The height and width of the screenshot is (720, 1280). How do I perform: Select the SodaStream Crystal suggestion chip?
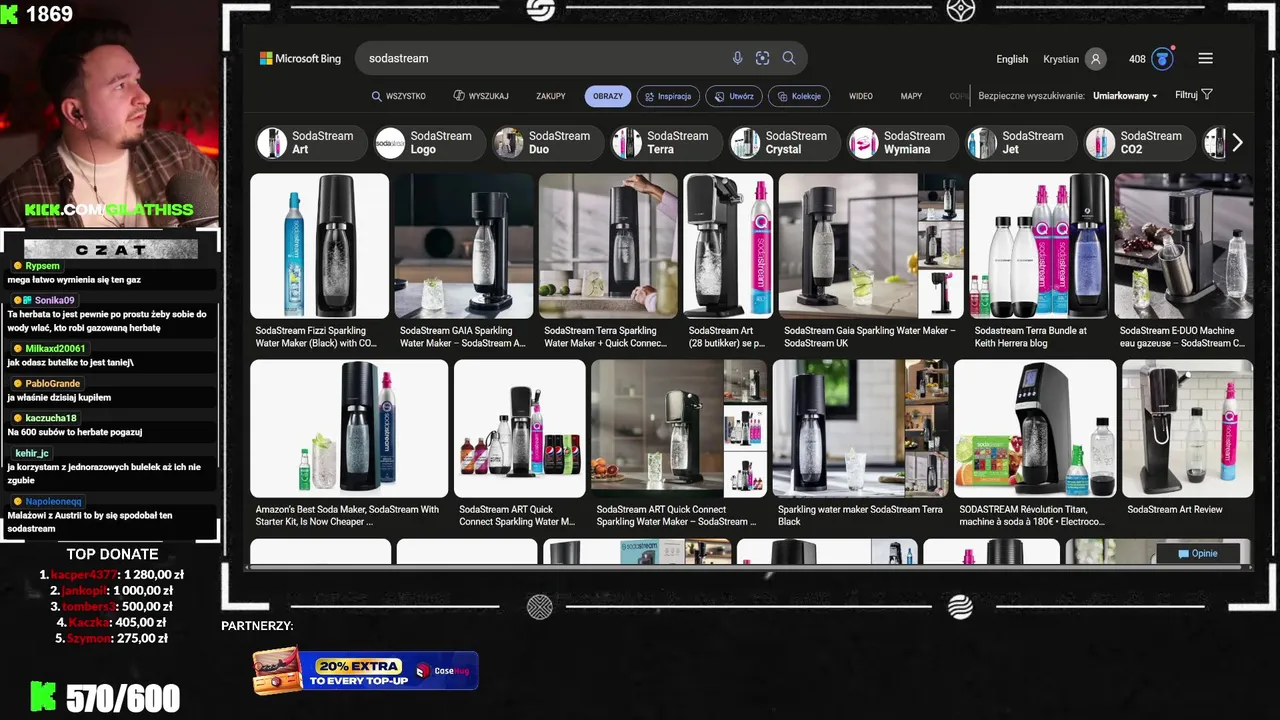tap(783, 143)
